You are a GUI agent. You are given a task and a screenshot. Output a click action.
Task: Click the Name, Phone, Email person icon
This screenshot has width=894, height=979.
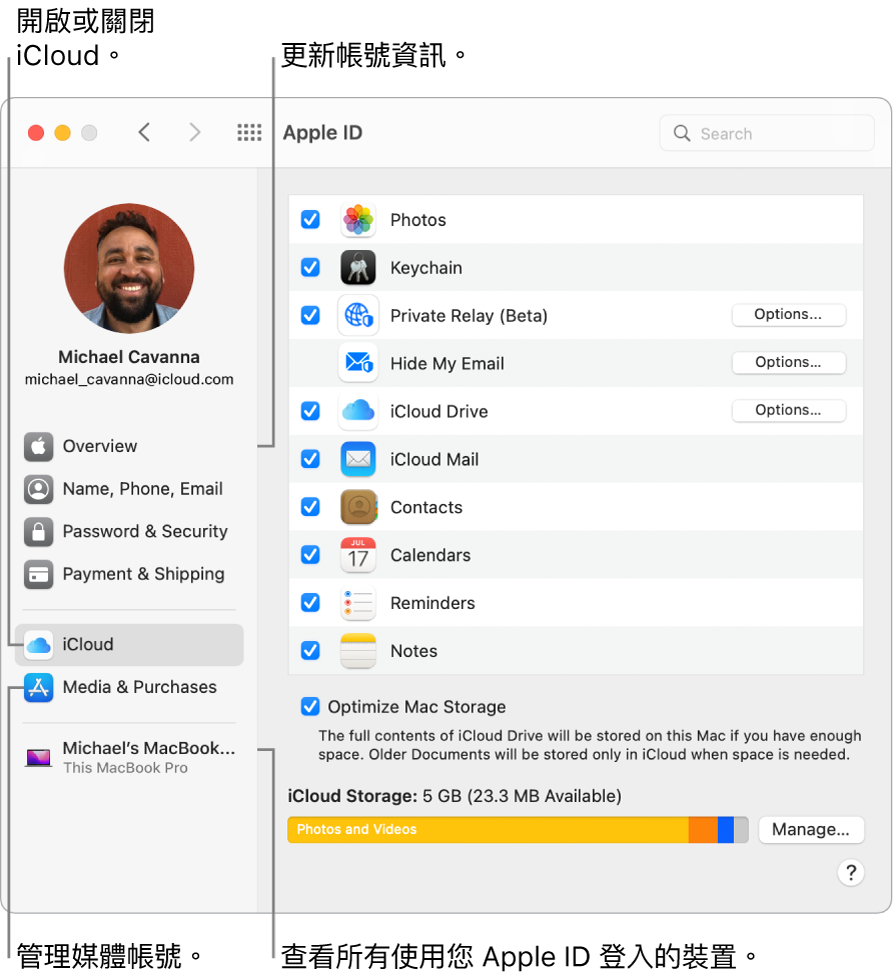click(39, 489)
